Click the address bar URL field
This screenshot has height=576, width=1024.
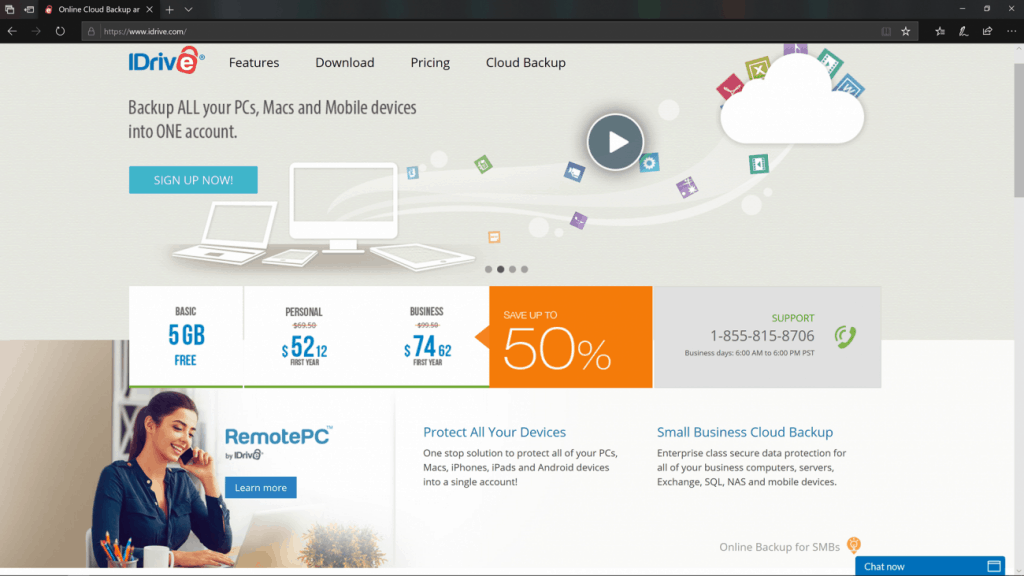tap(483, 31)
